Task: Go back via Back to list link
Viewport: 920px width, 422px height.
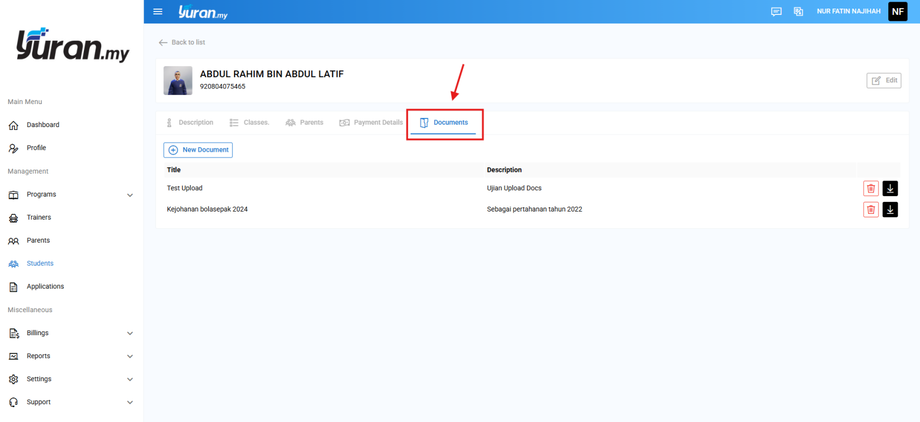Action: pyautogui.click(x=182, y=43)
